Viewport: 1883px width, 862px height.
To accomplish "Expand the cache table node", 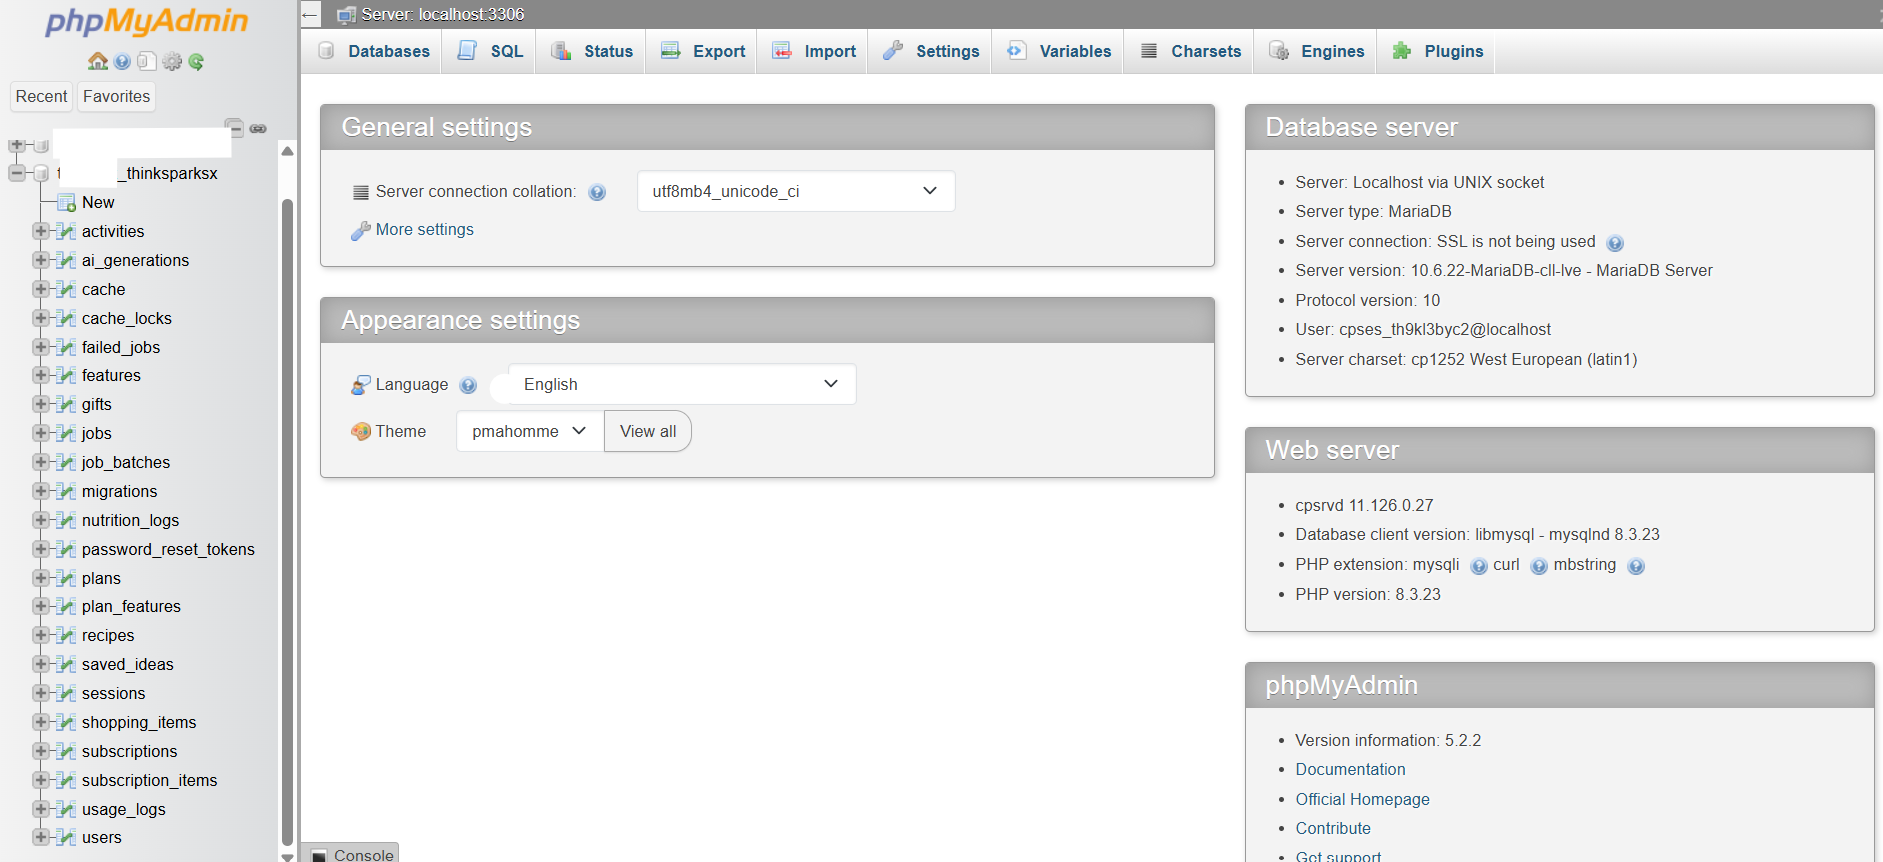I will point(41,289).
